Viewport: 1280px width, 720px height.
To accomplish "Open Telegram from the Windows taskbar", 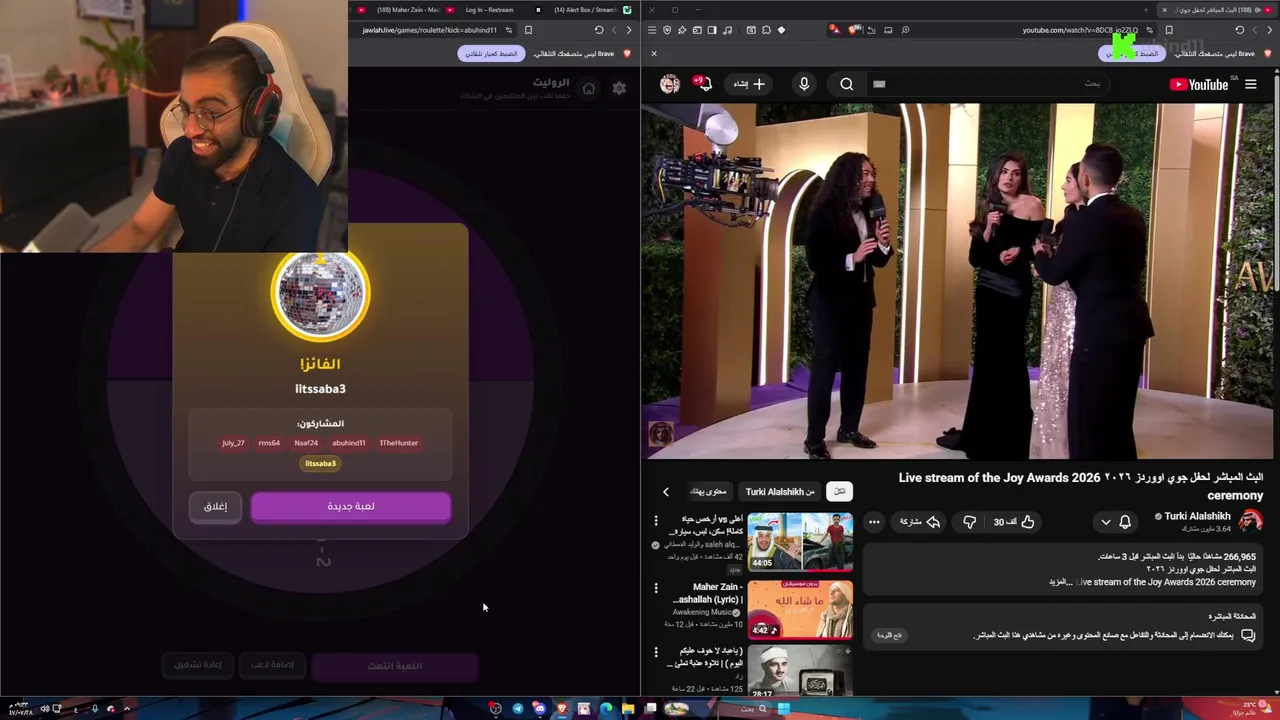I will tap(517, 709).
